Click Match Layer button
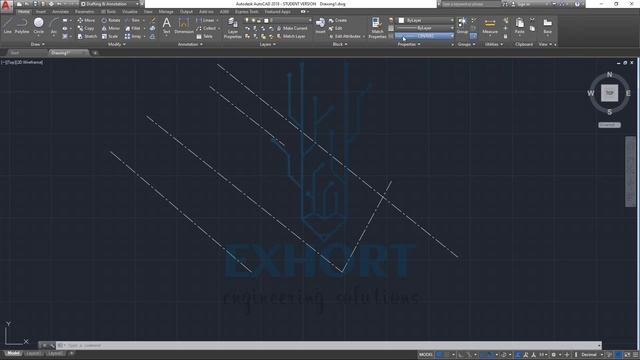Screen dimensions: 640x360 click(x=291, y=36)
